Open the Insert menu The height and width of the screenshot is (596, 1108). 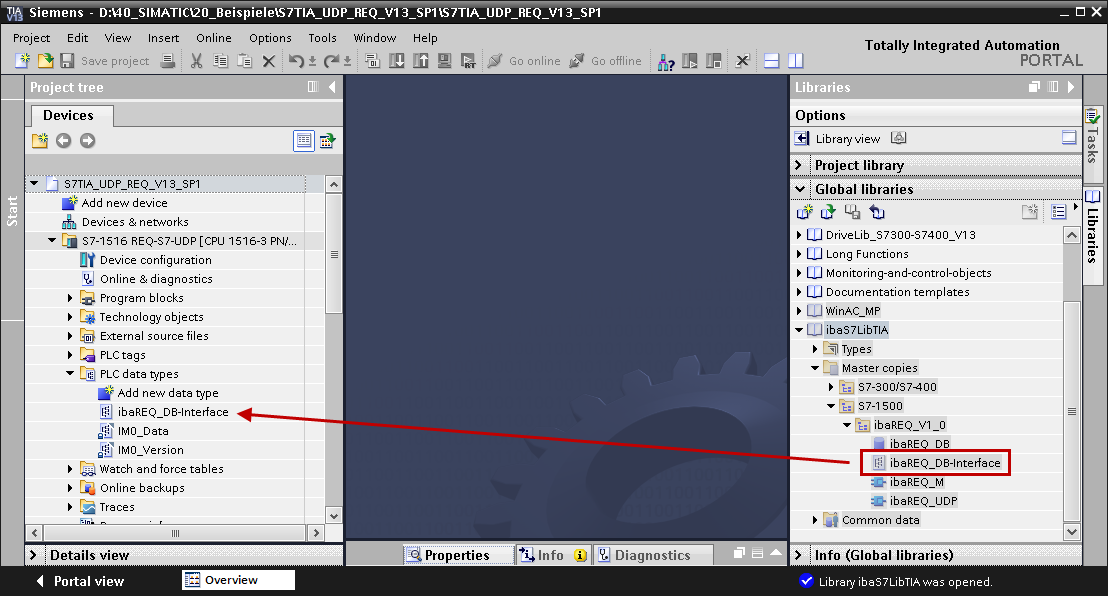[163, 37]
